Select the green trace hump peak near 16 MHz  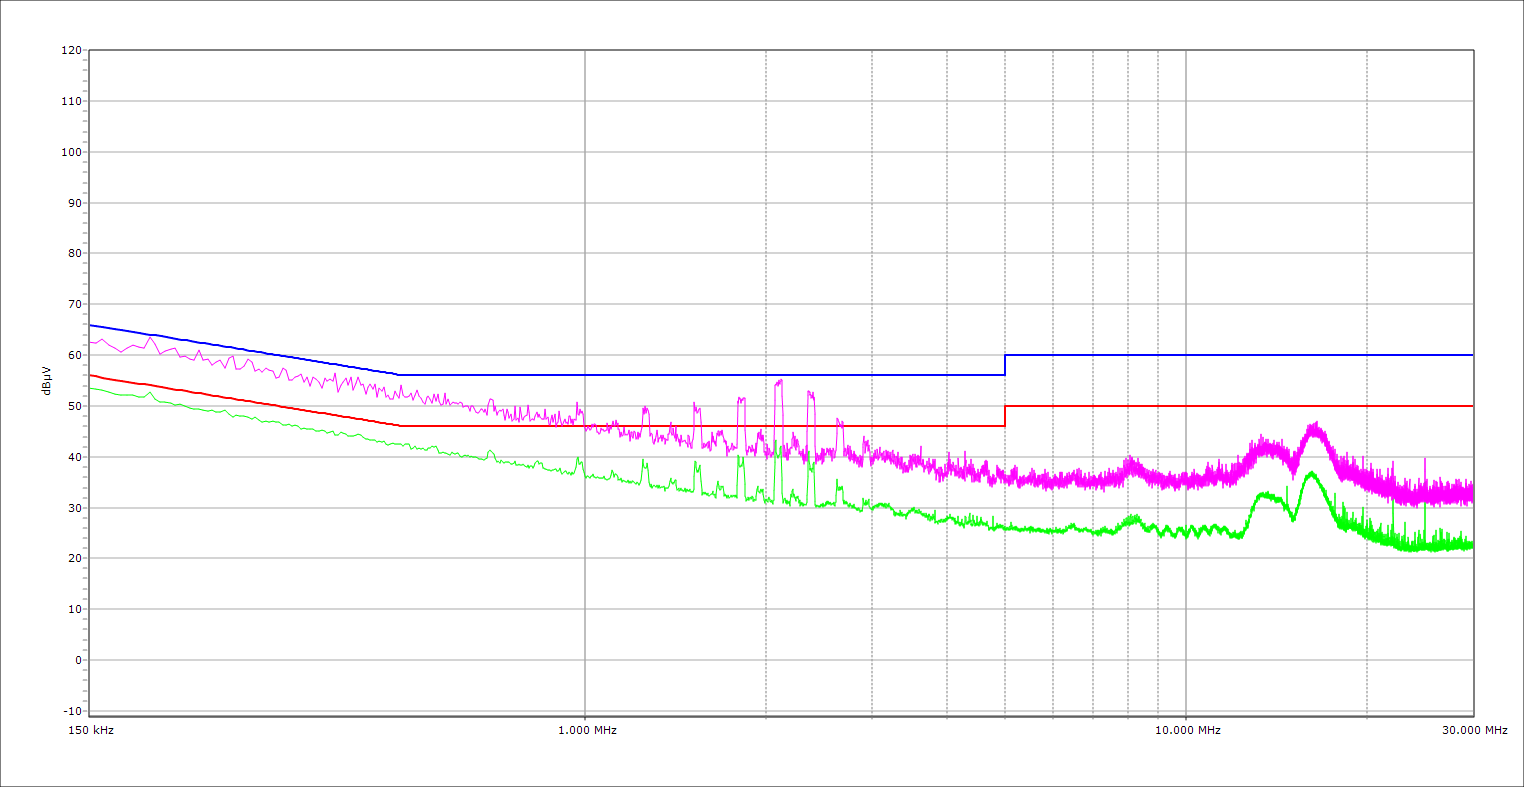[x=1311, y=473]
